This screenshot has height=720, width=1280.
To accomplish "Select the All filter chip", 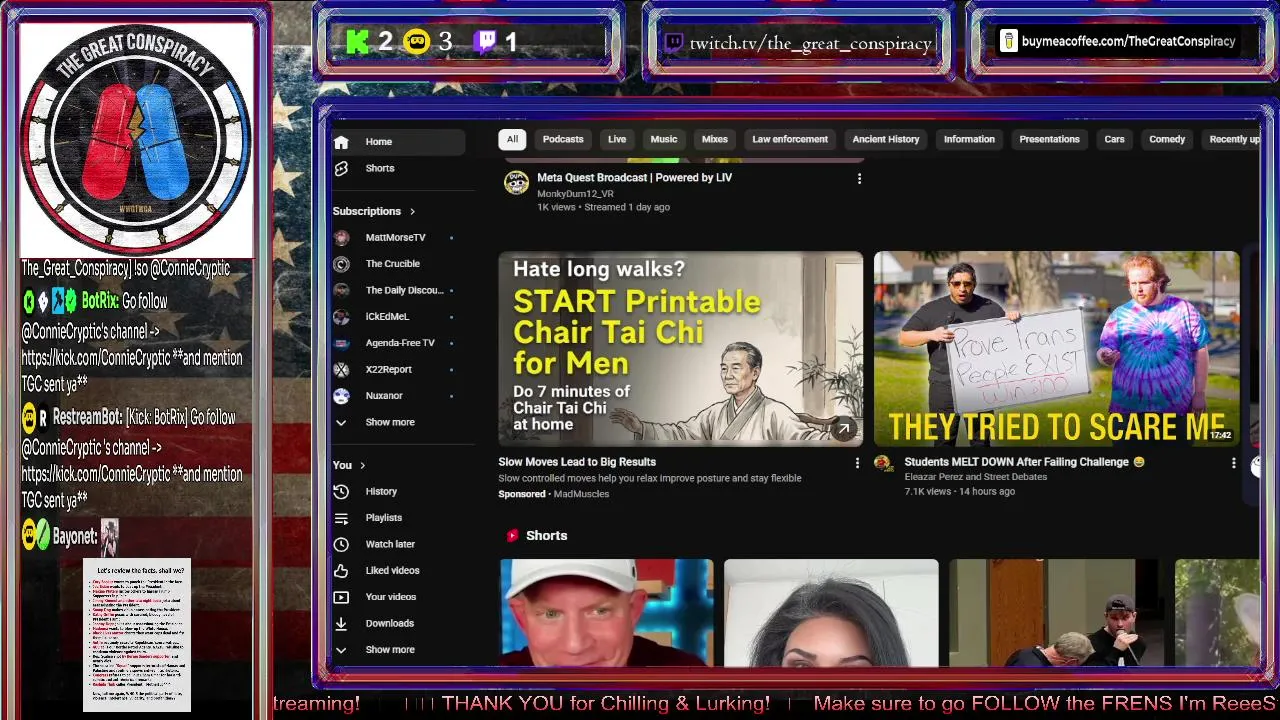I will coord(512,140).
